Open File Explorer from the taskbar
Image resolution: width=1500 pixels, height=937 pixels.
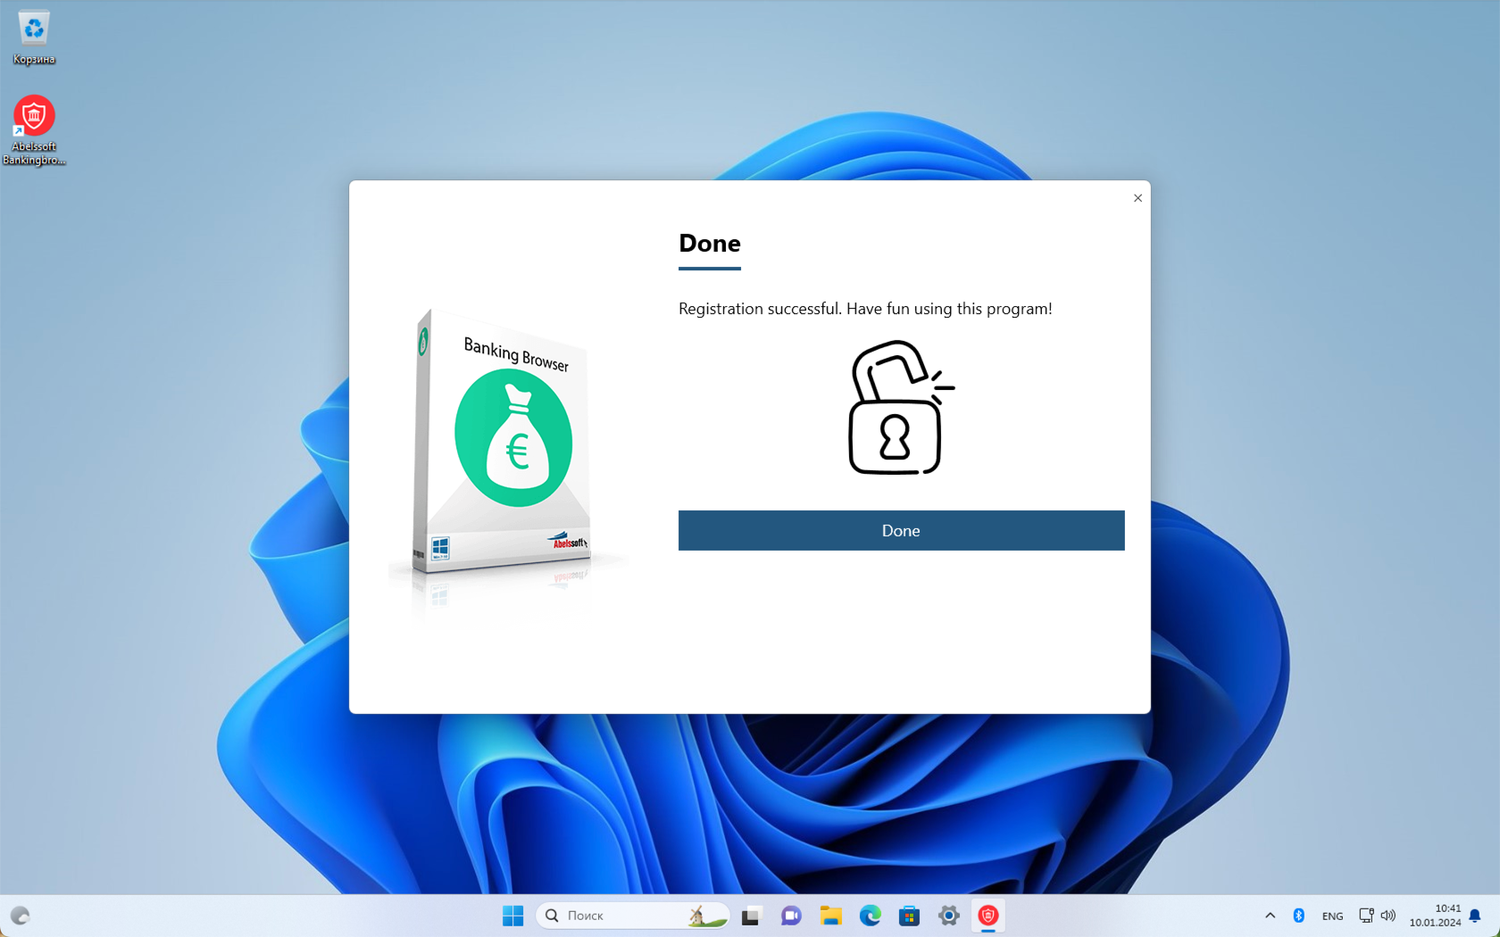tap(830, 915)
